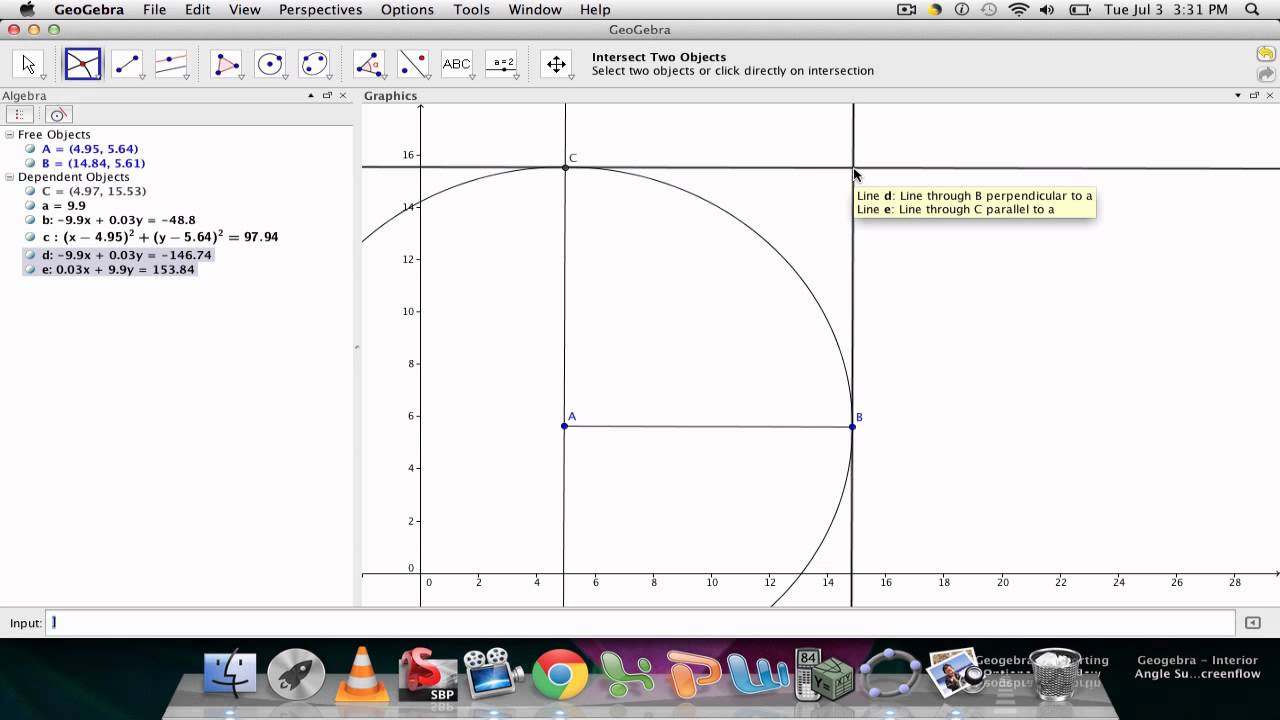Image resolution: width=1280 pixels, height=720 pixels.
Task: Toggle visibility bullet for point C
Action: pos(31,191)
